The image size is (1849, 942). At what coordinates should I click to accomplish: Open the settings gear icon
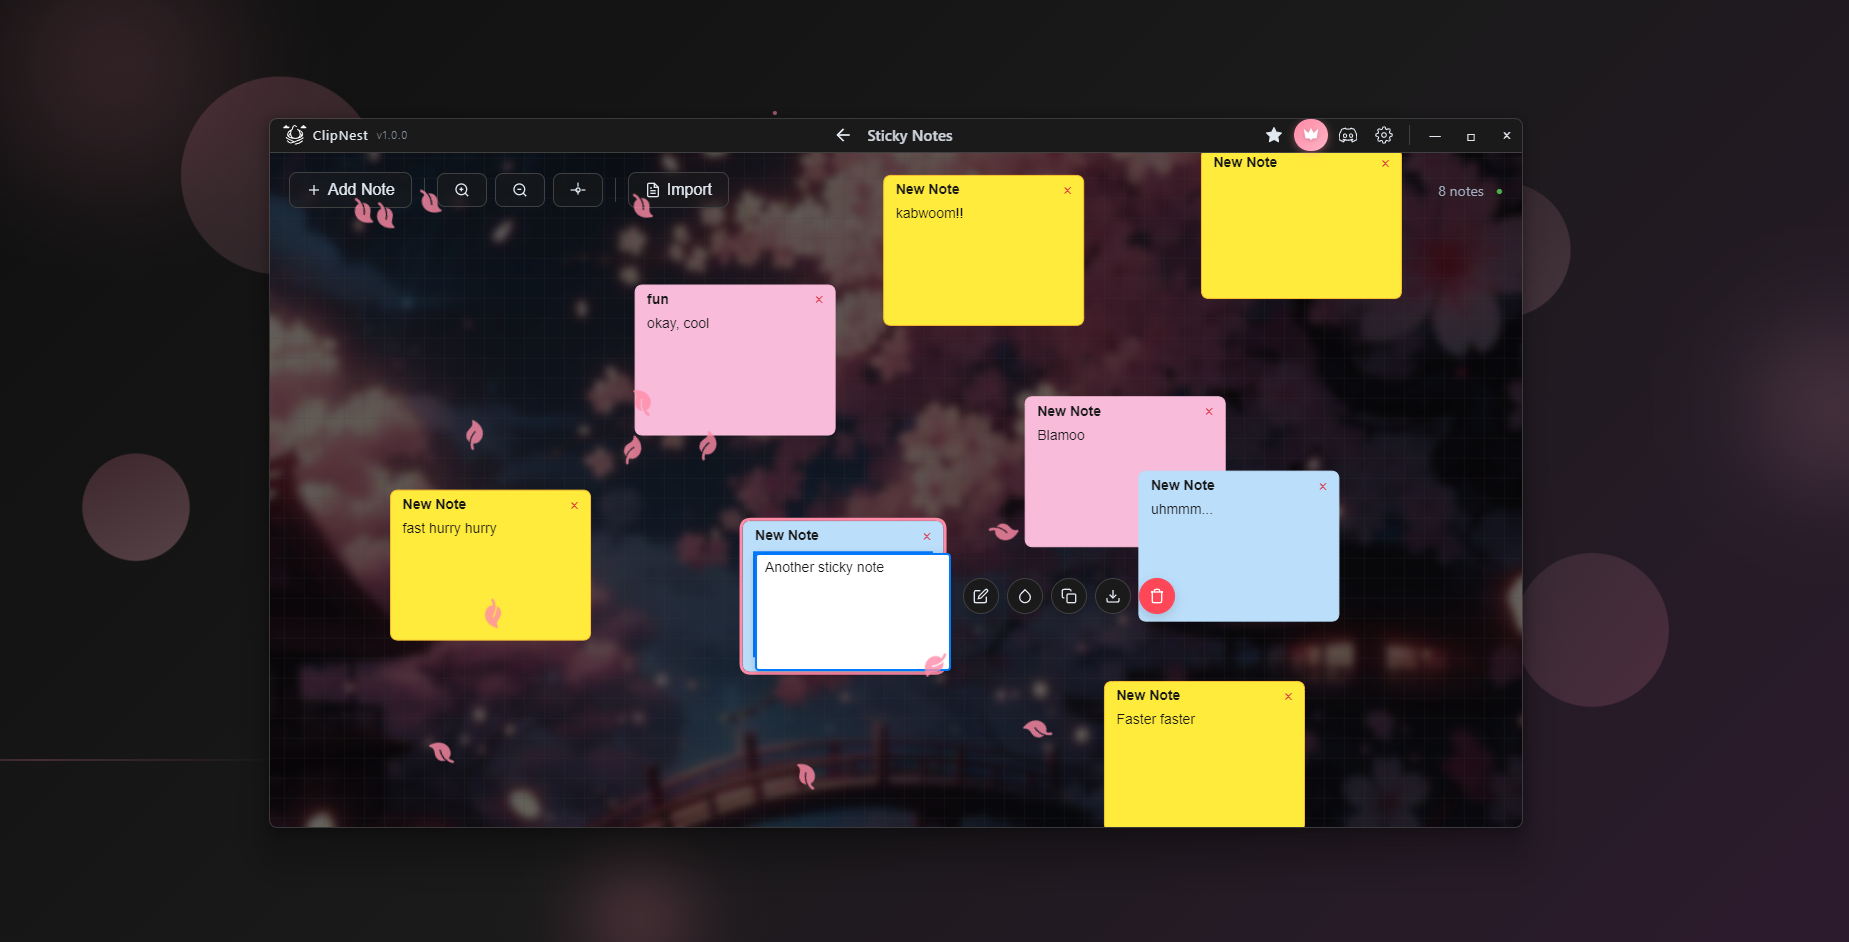[x=1384, y=135]
